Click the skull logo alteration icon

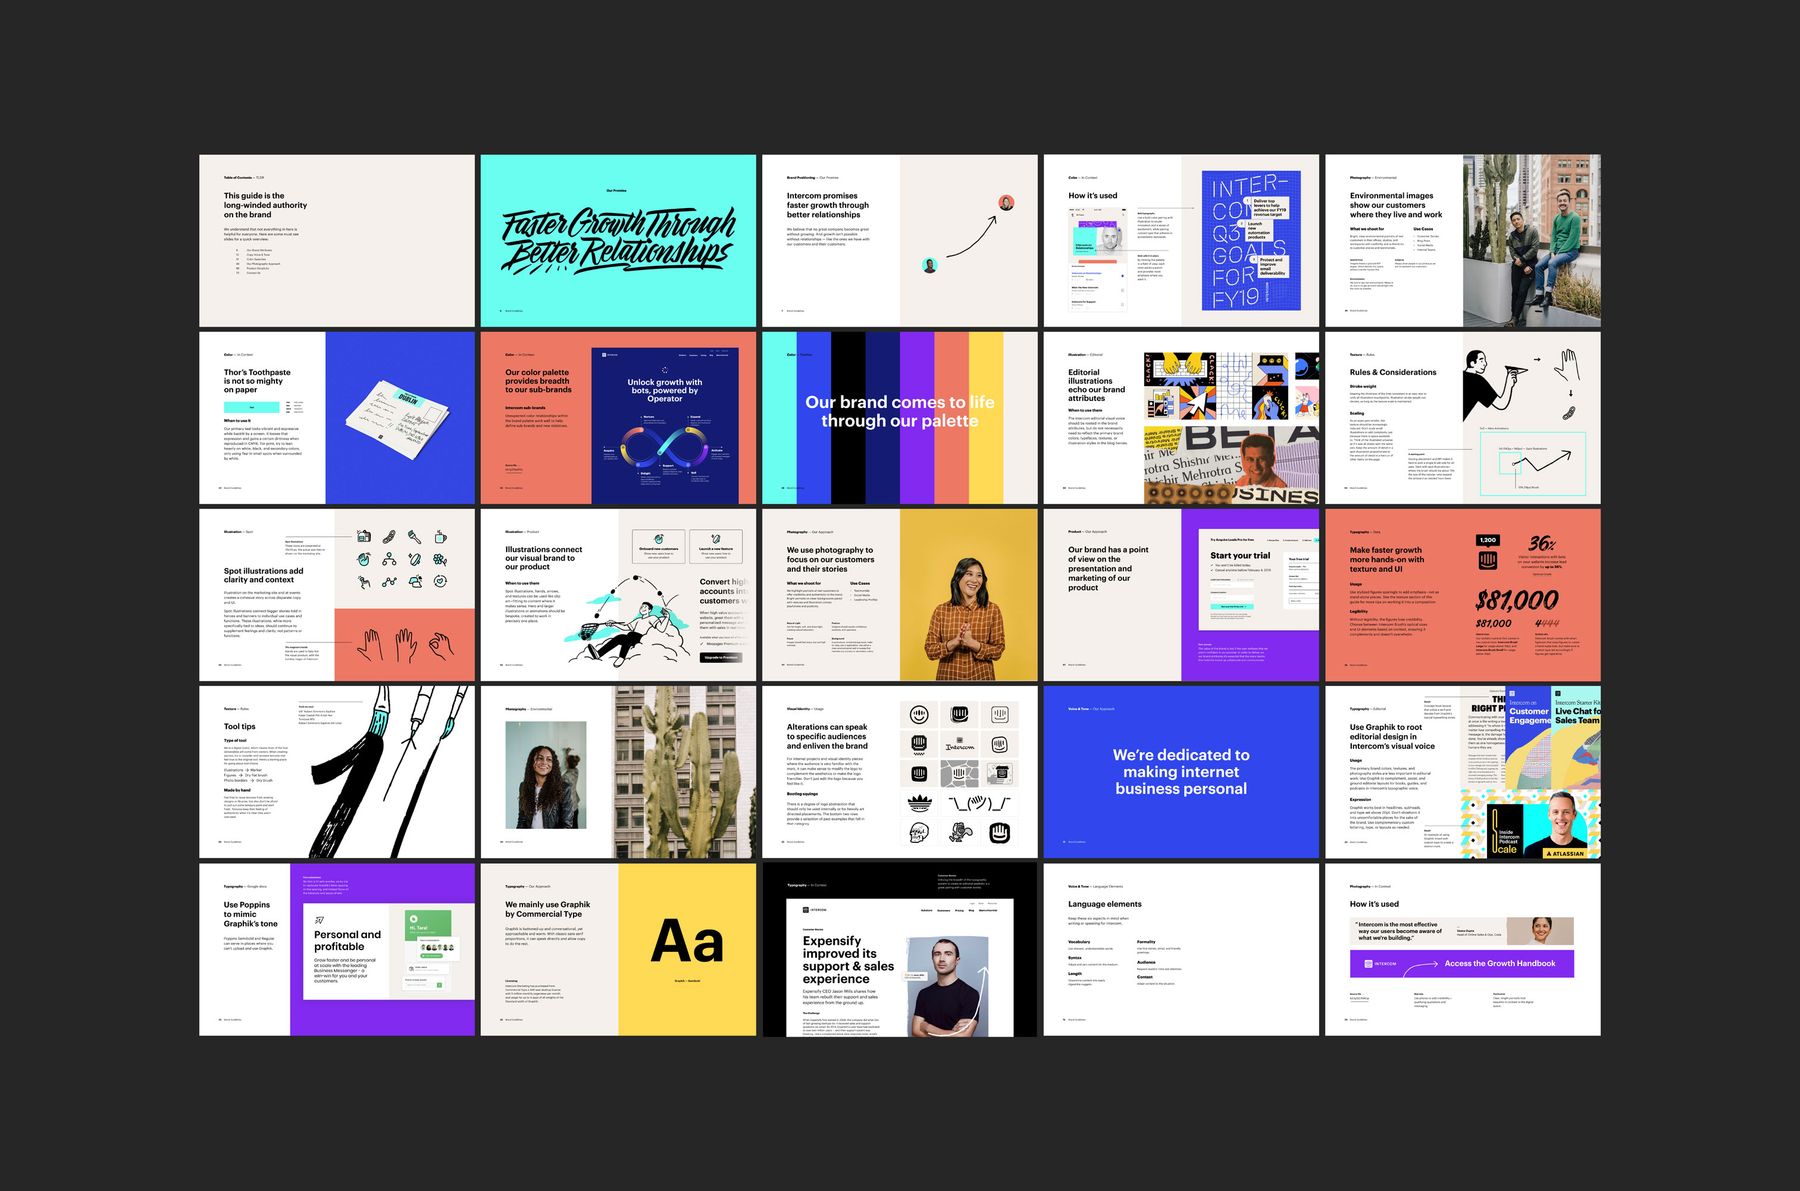919,832
